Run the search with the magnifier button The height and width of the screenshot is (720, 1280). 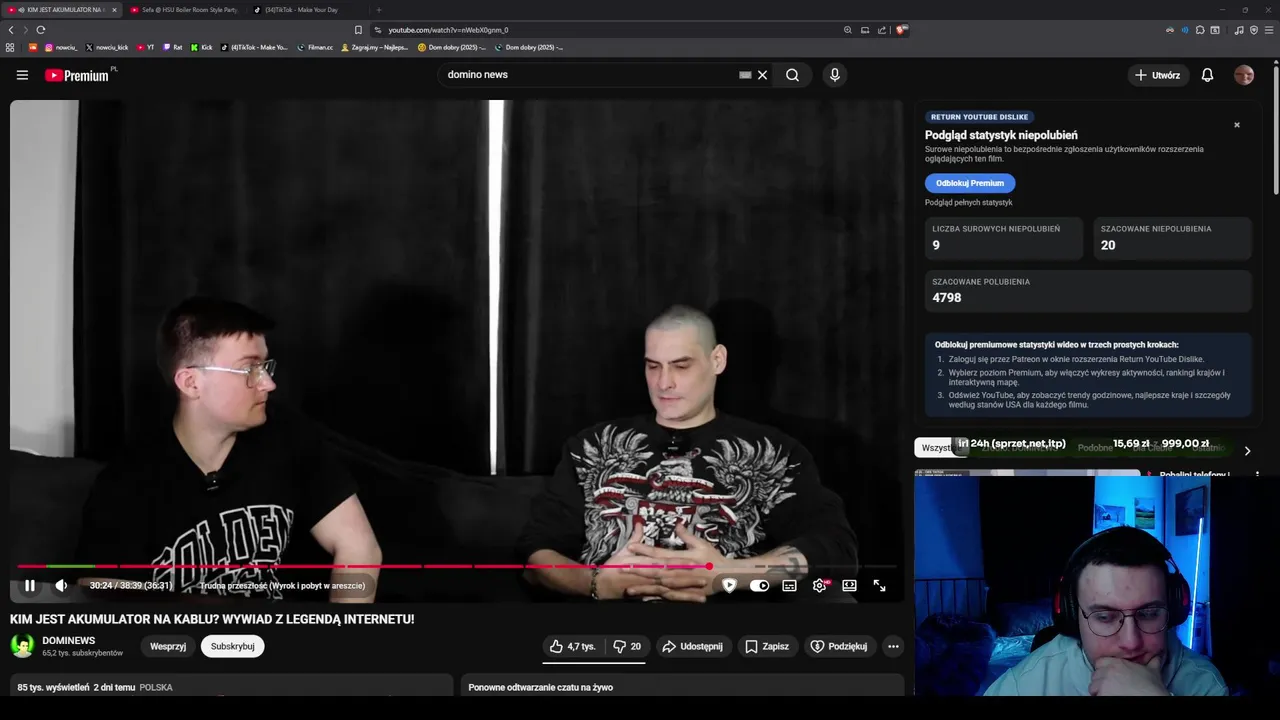click(x=792, y=75)
